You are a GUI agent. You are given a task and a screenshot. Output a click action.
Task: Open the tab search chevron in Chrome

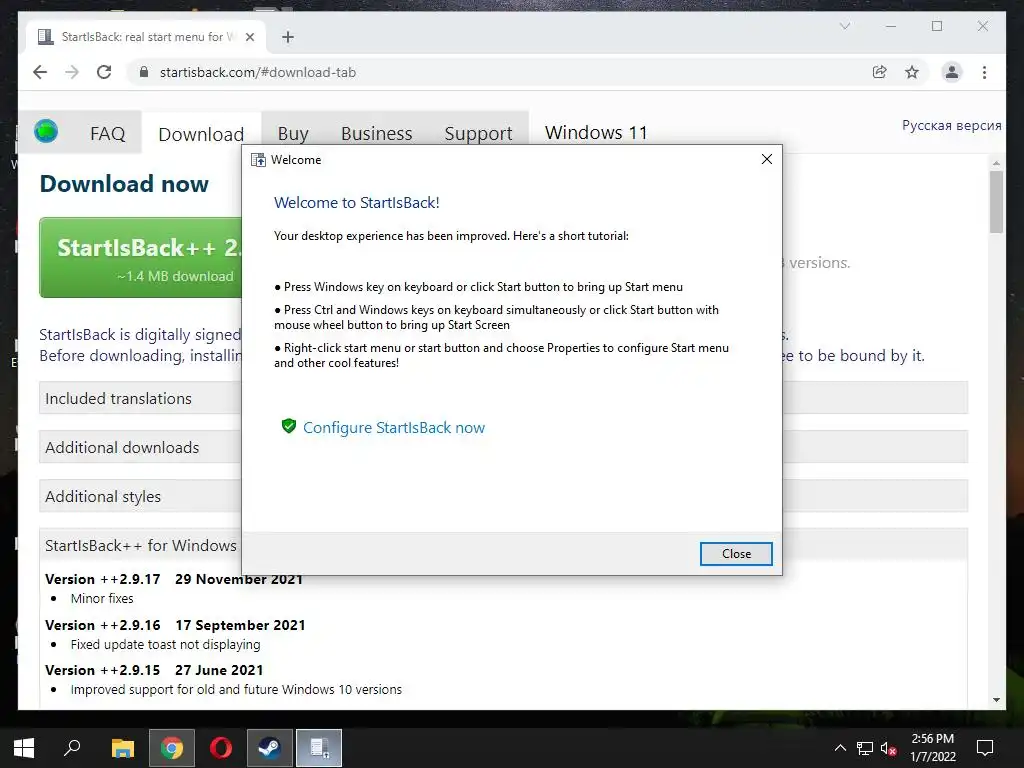click(x=844, y=26)
